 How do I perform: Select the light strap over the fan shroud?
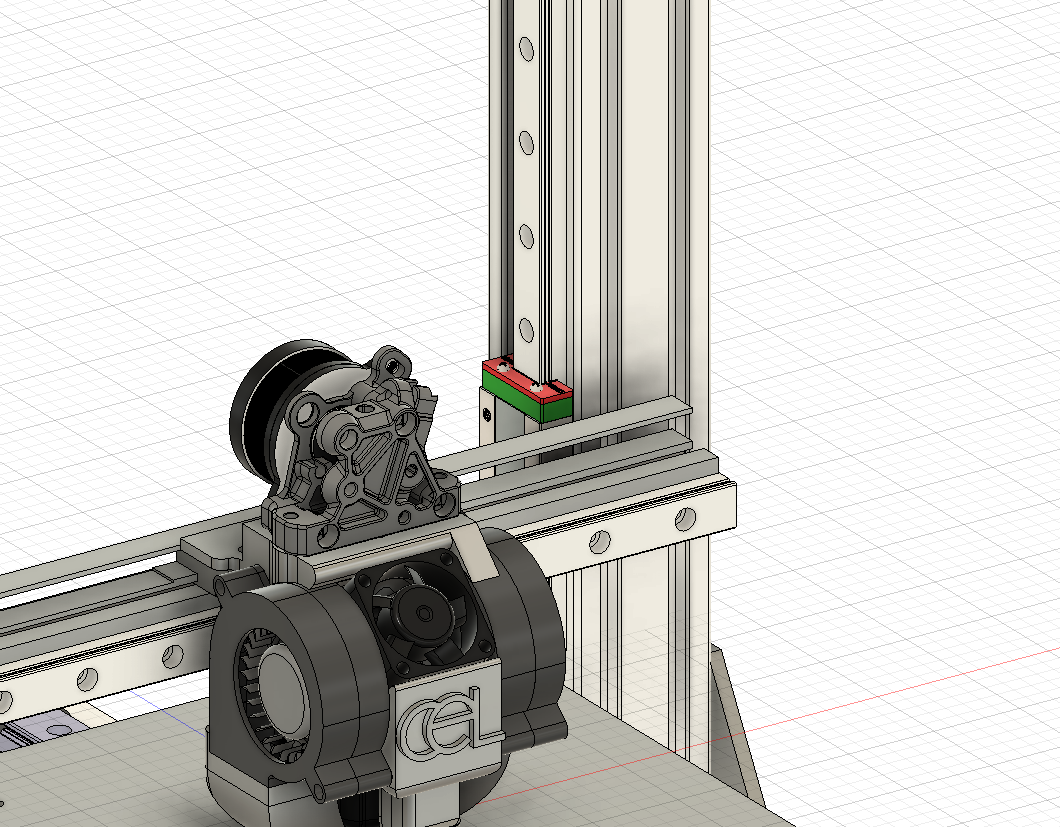478,556
